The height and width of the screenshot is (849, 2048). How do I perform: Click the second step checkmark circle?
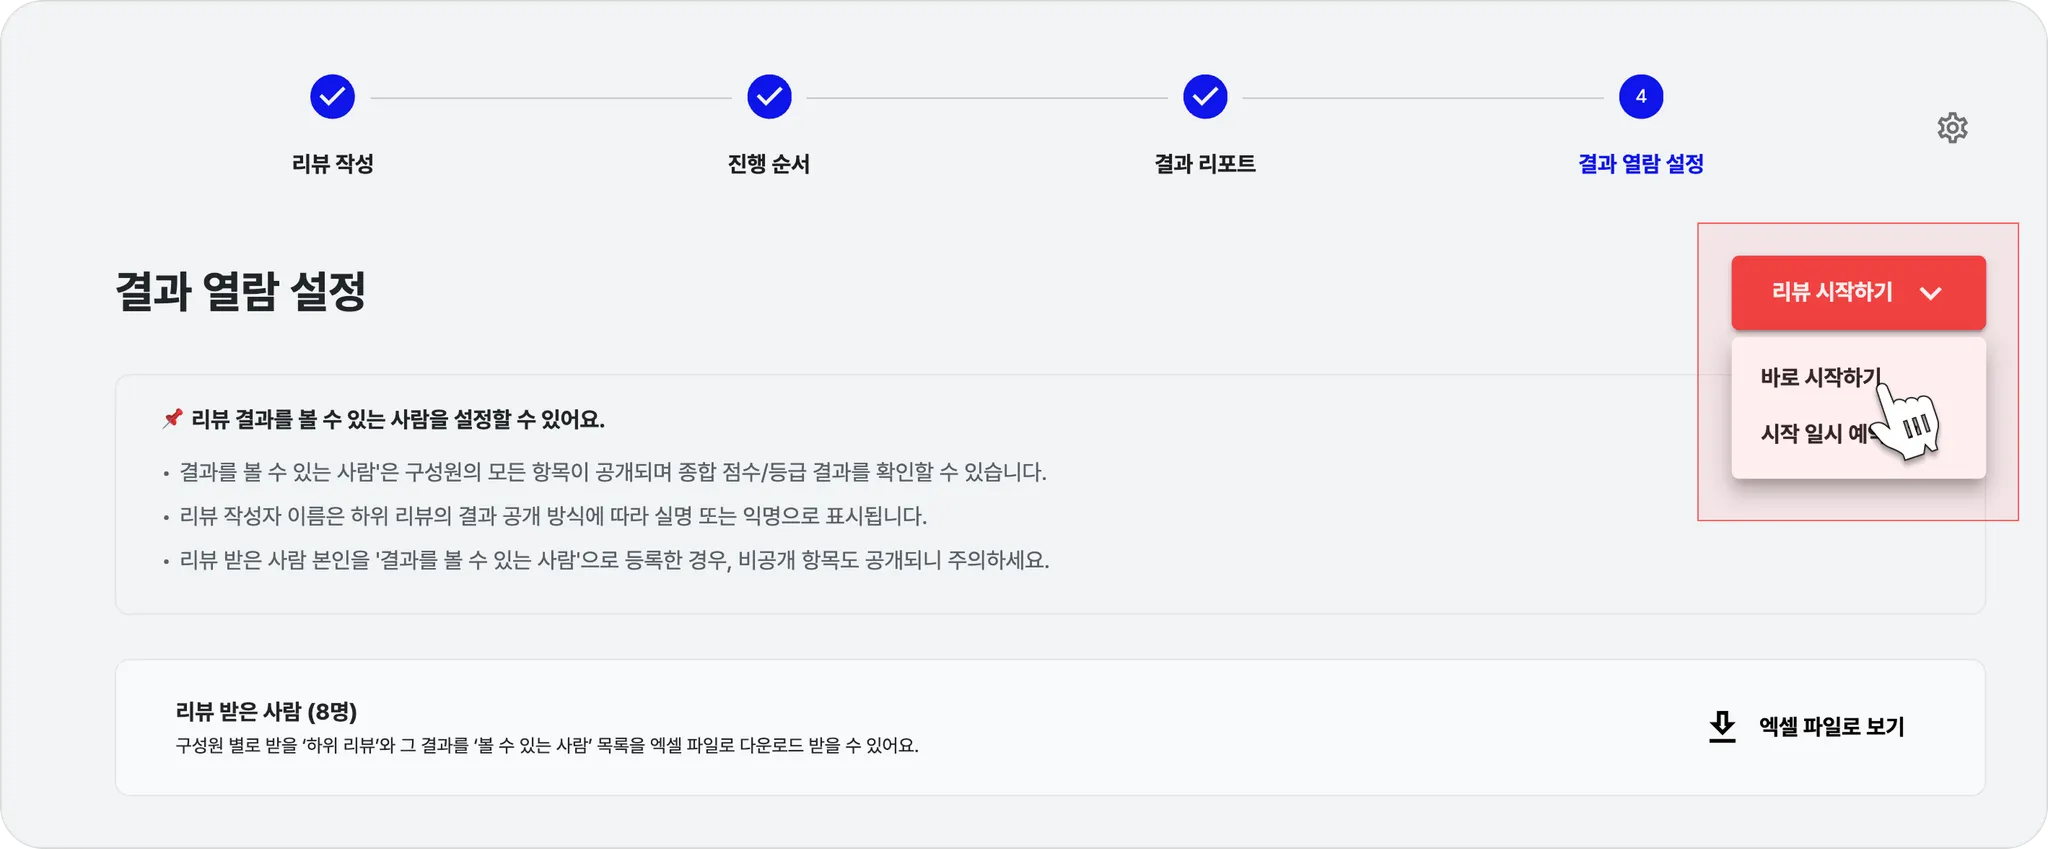(x=769, y=97)
